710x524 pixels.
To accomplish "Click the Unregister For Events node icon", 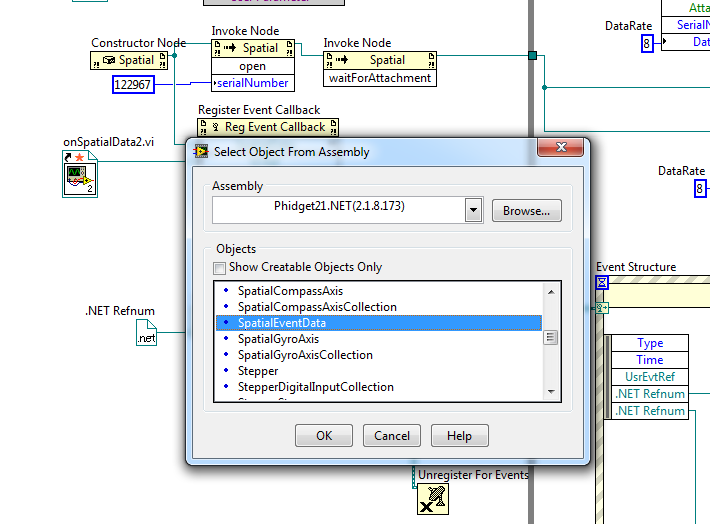I will click(432, 499).
